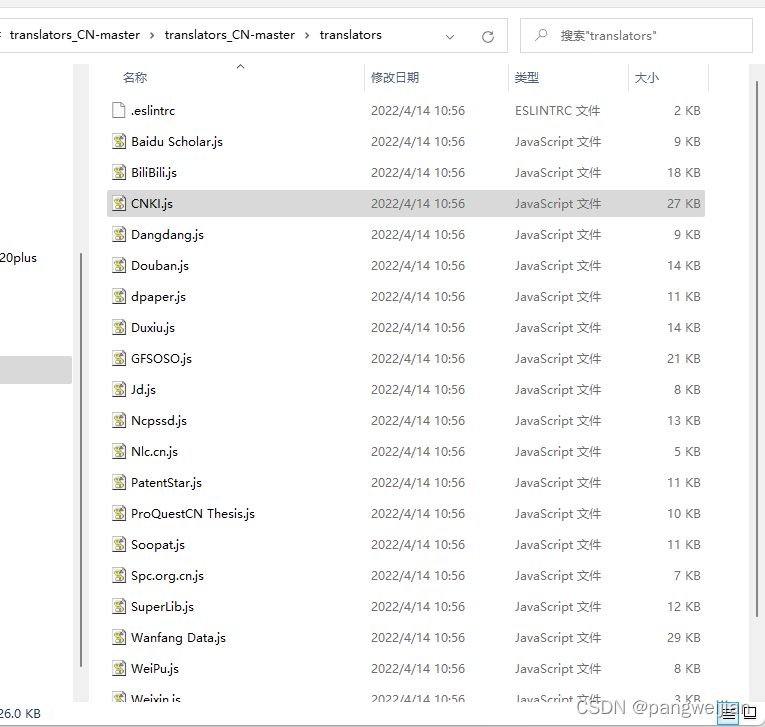The image size is (765, 727).
Task: Select the 20plus navigation pane item
Action: (19, 258)
